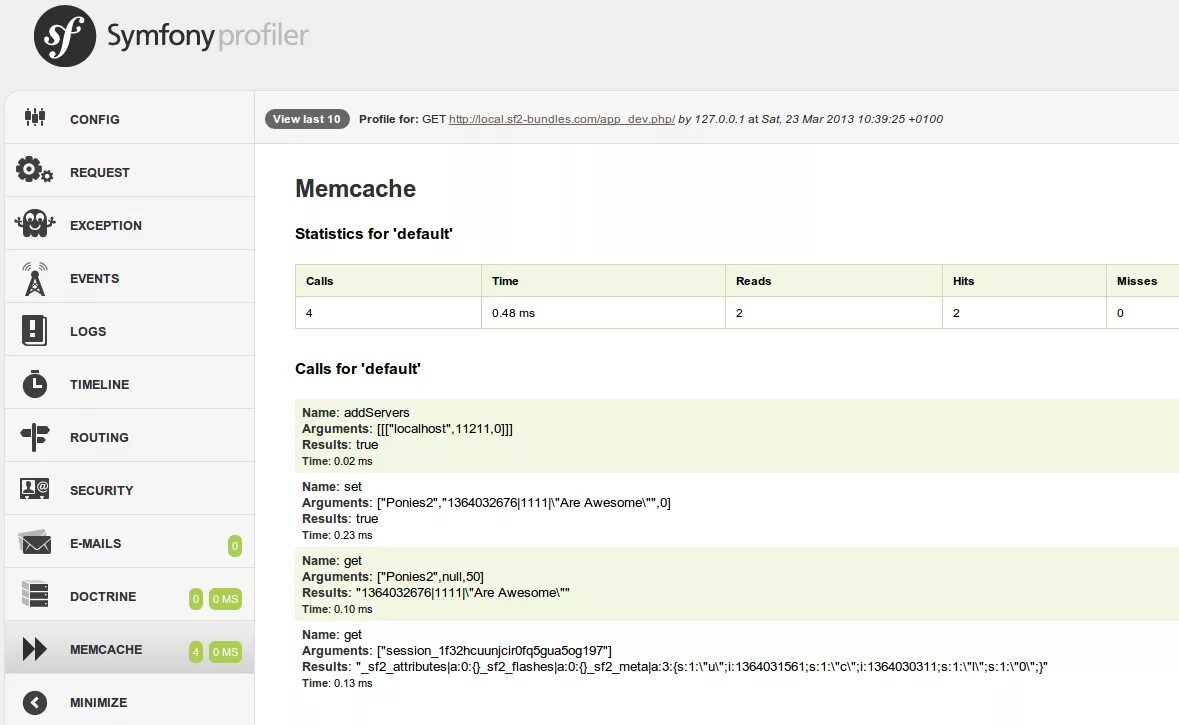Click the Calls value cell 4
This screenshot has width=1179, height=725.
click(x=388, y=313)
